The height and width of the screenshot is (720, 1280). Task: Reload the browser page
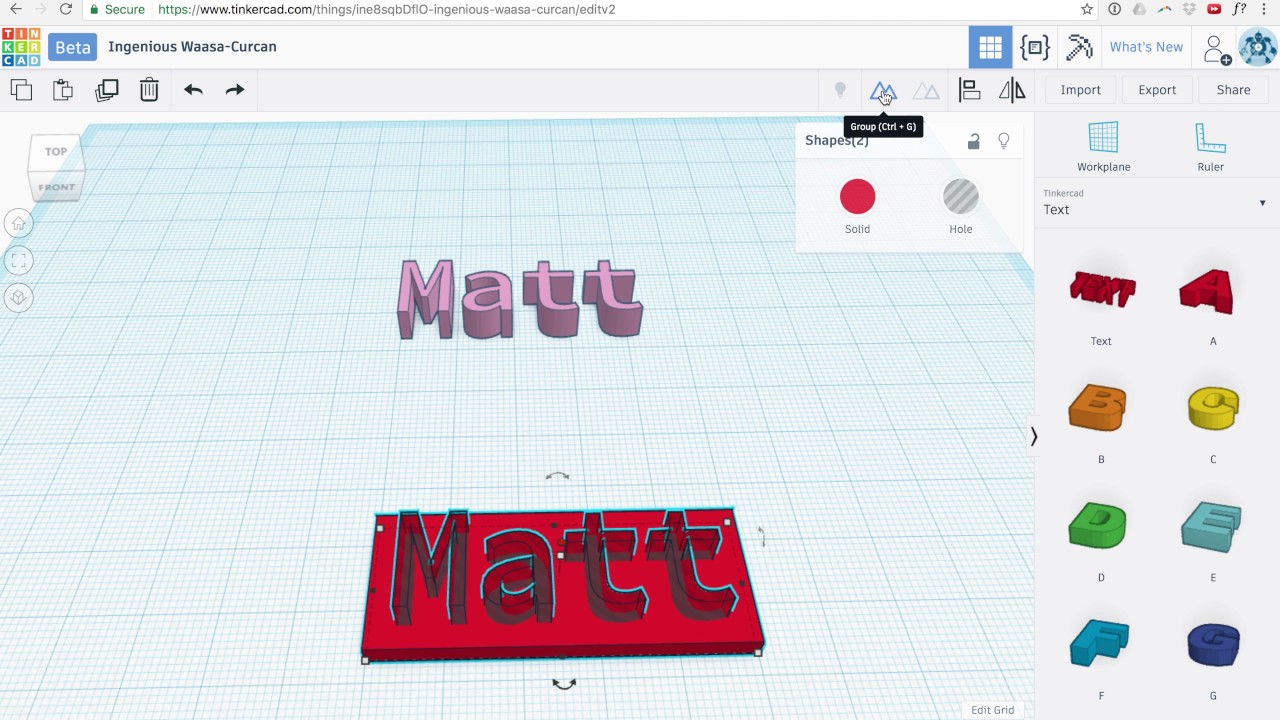65,9
